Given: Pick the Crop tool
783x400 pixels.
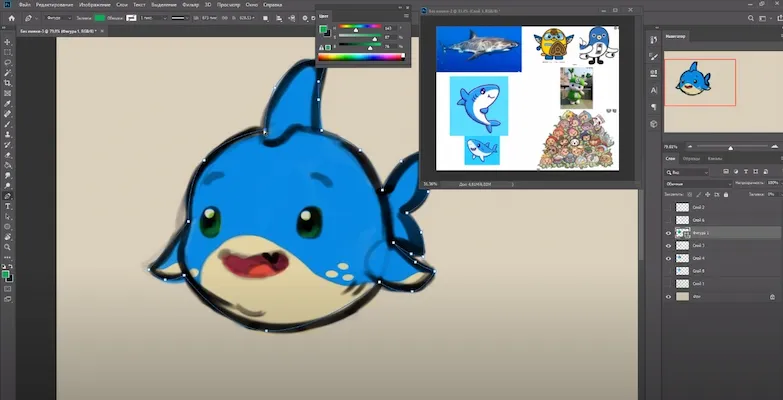Looking at the screenshot, I should (7, 83).
